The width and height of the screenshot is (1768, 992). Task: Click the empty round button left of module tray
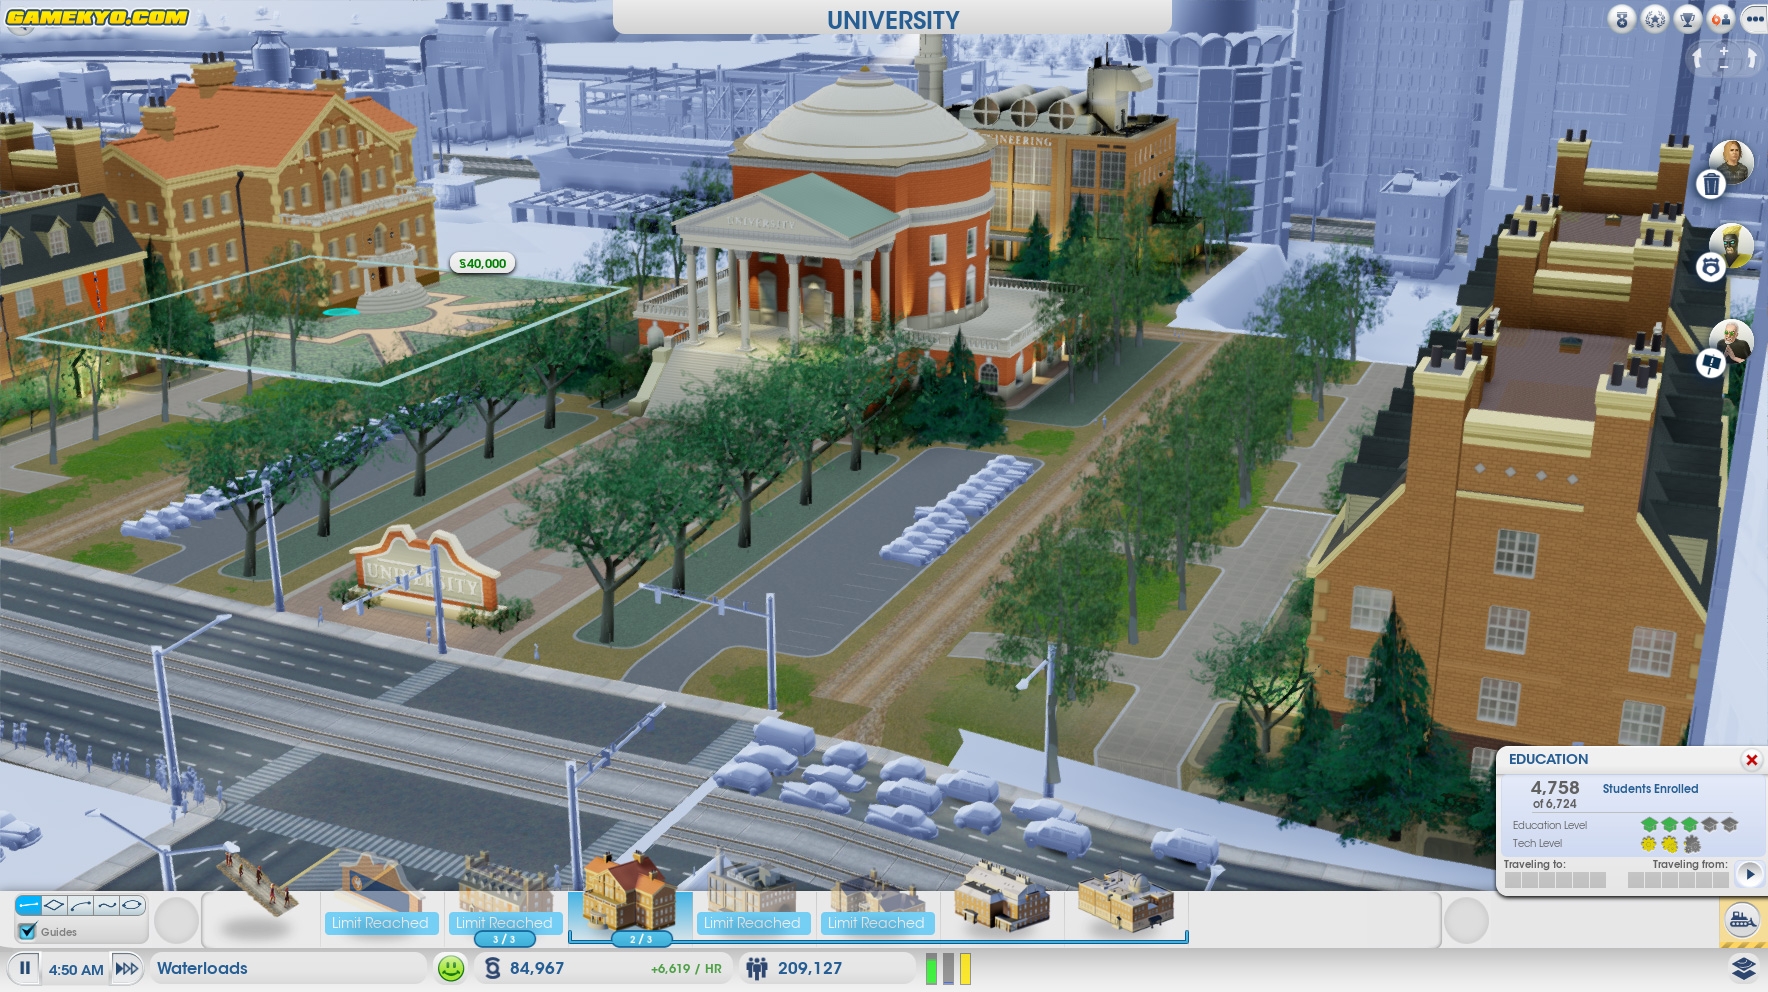[176, 920]
